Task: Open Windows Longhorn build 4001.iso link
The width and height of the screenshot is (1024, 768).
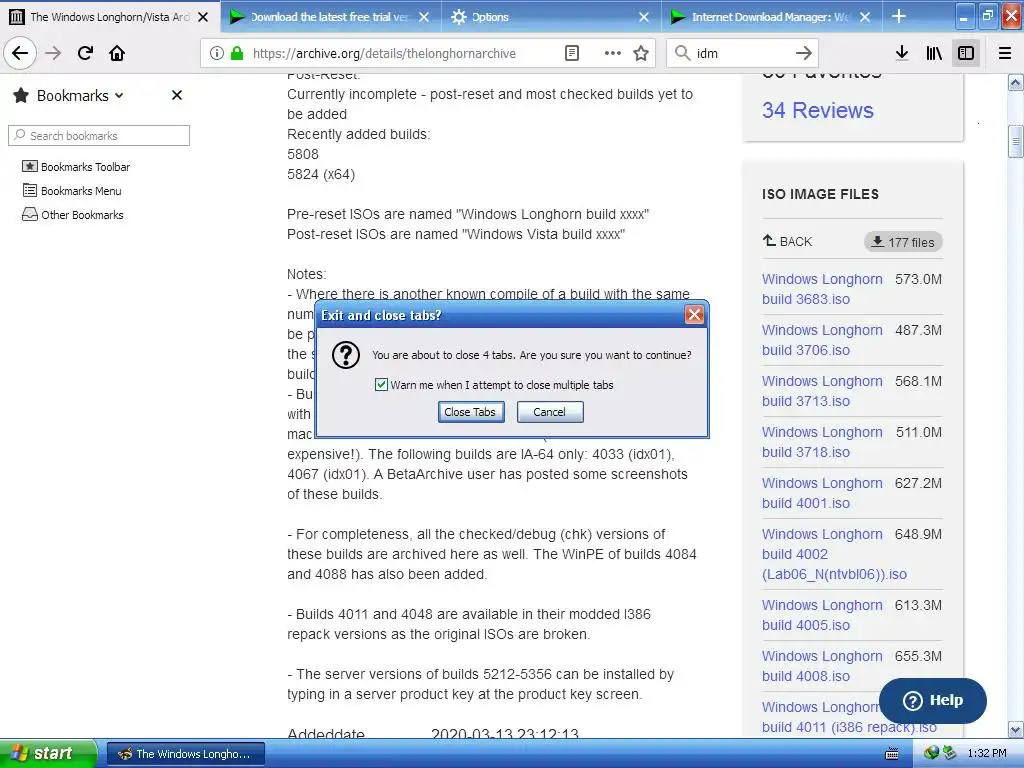Action: 822,492
